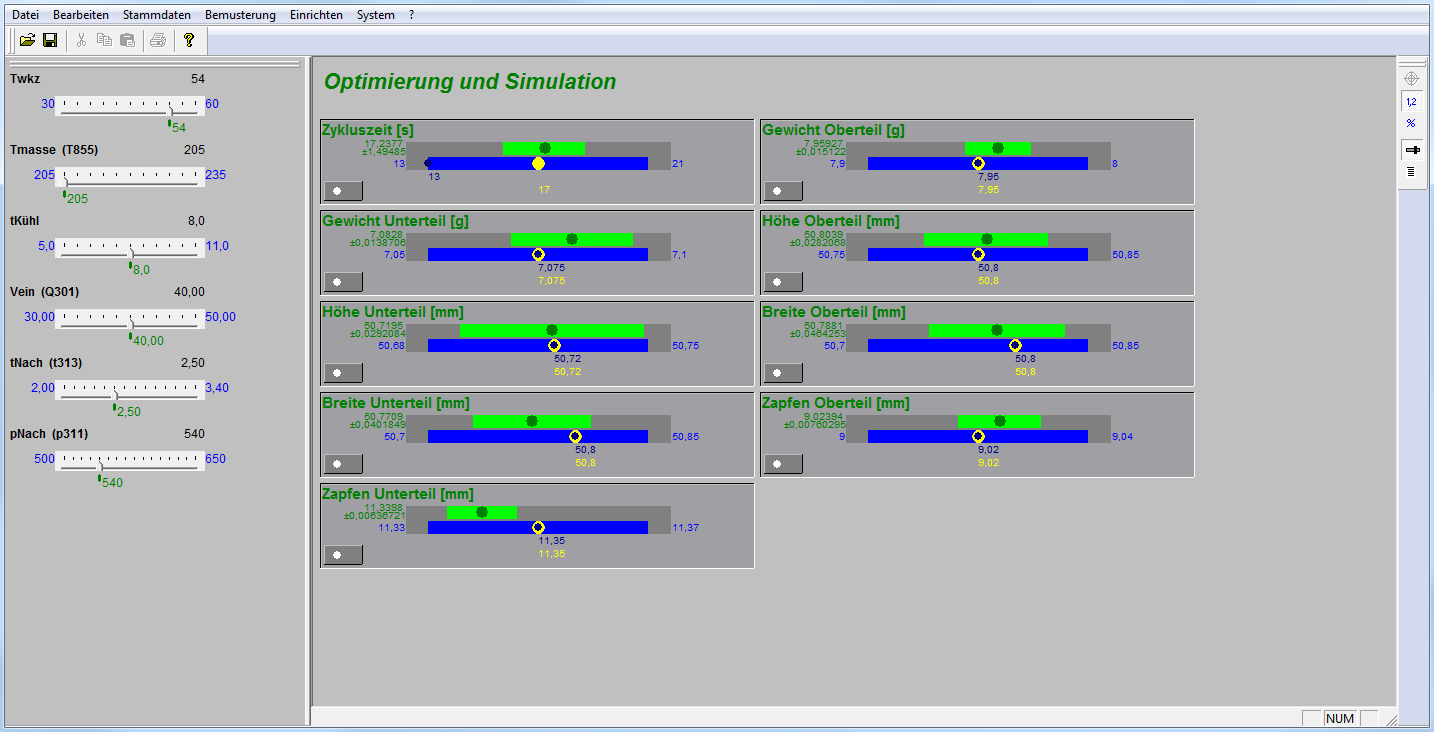Screen dimensions: 1434x732
Task: Click the pNach (p311) slider handle
Action: tap(99, 466)
